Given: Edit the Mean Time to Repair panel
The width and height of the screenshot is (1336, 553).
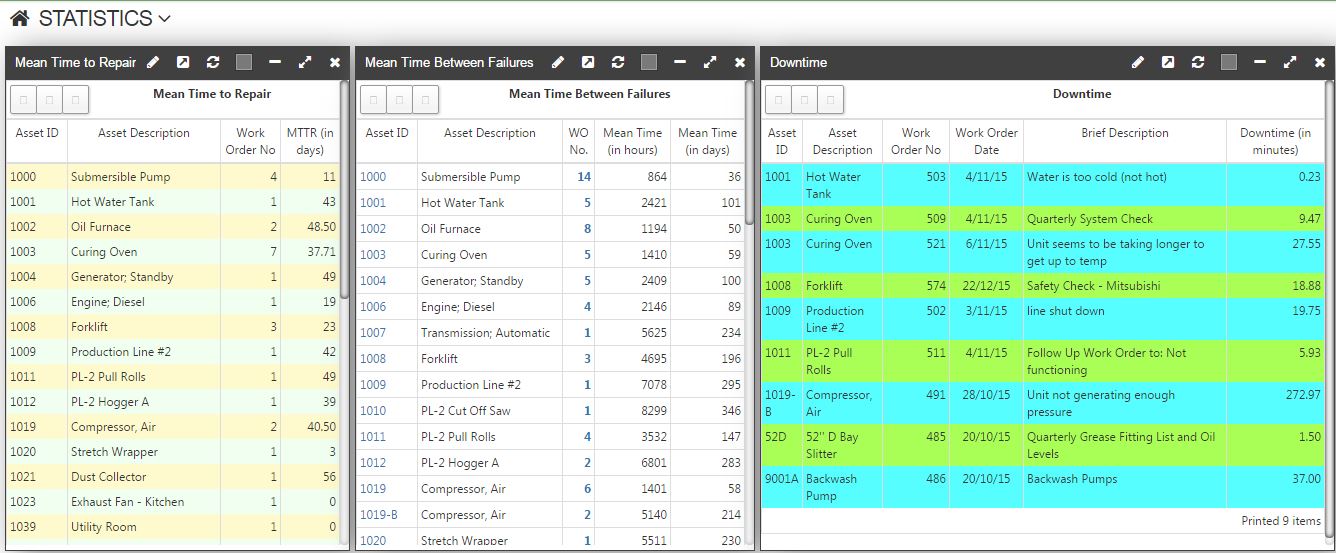Looking at the screenshot, I should tap(153, 62).
